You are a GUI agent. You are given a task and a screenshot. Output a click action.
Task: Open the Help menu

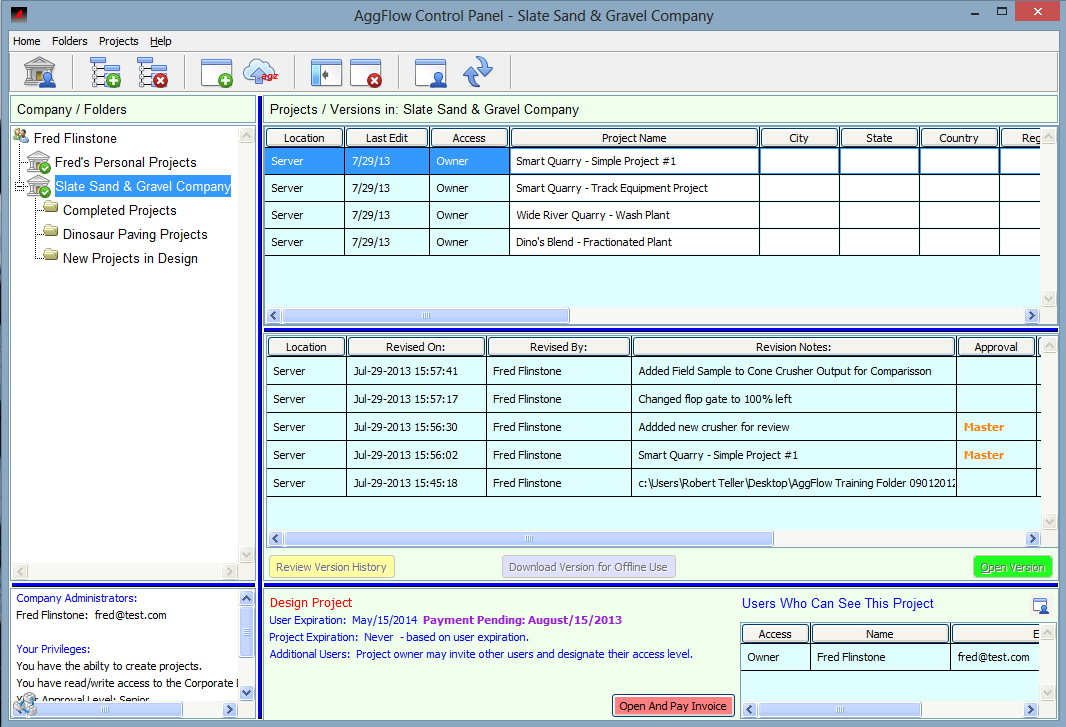pos(160,41)
